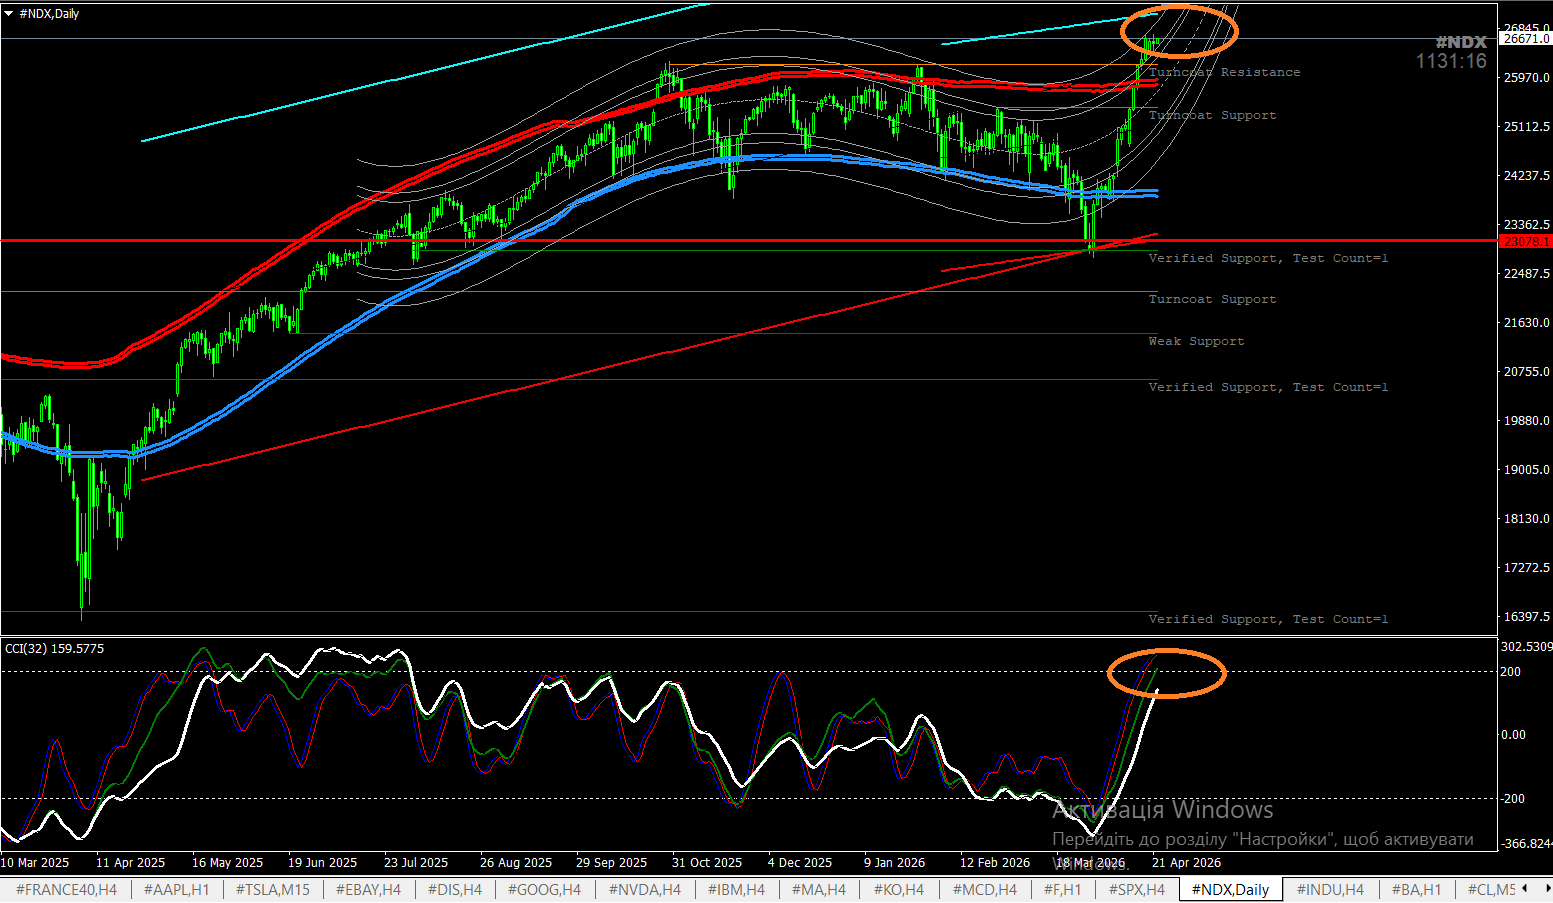Select the orange ellipse circling recent candles
This screenshot has width=1553, height=903.
point(1180,31)
